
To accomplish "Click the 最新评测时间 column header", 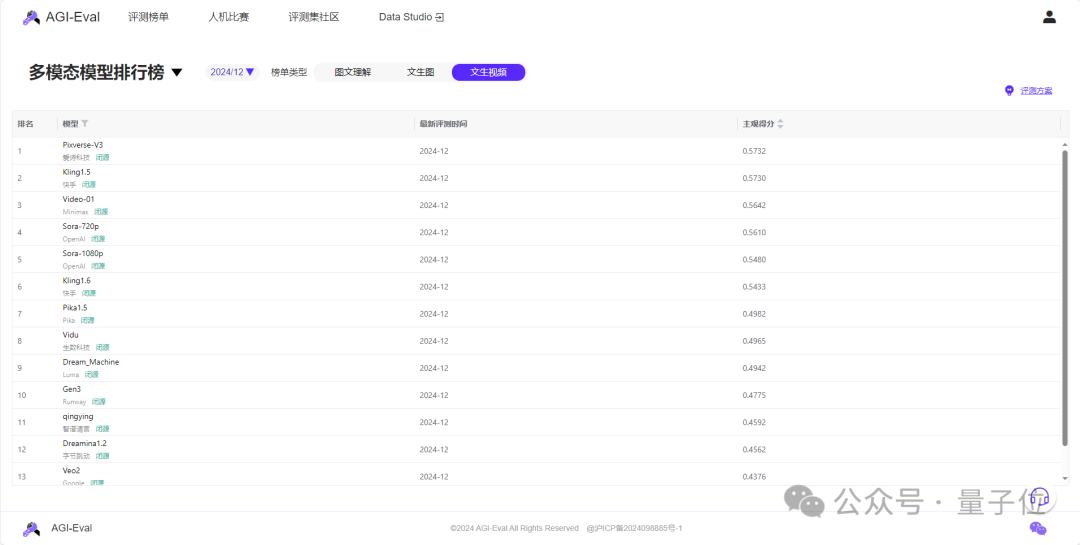I will click(x=444, y=124).
